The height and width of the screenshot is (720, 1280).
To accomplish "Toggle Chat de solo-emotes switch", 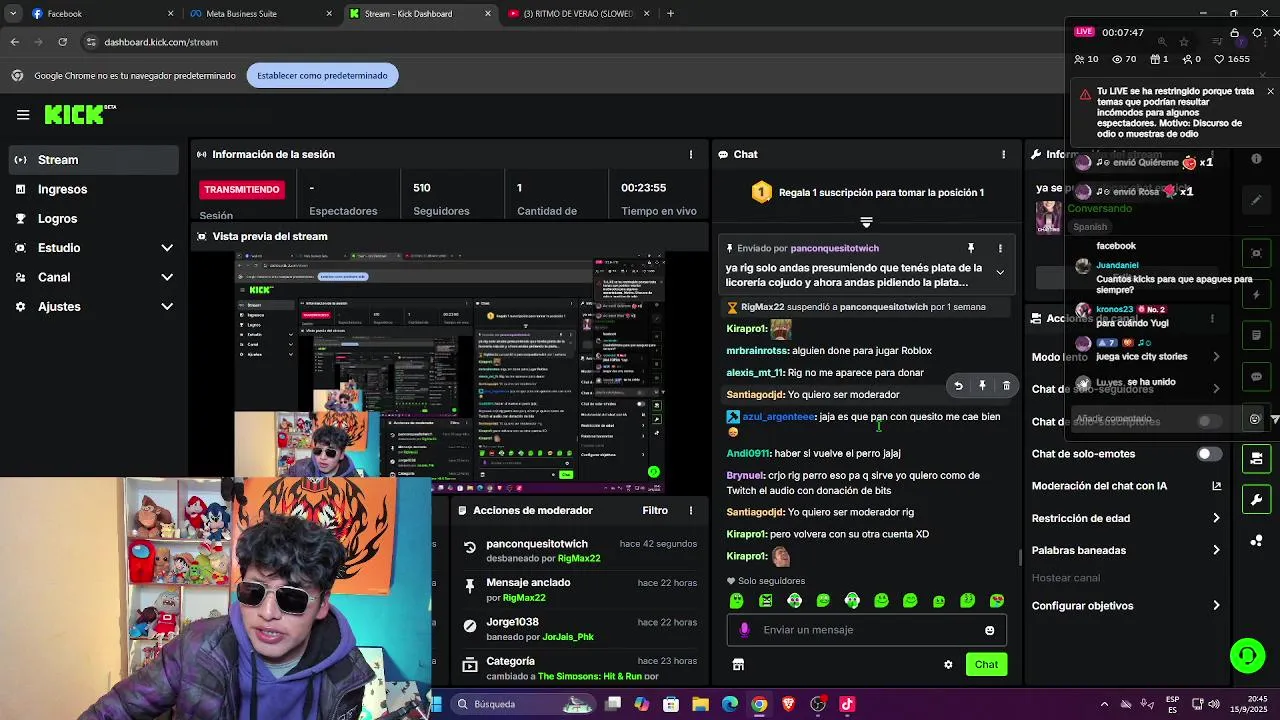I will [1209, 454].
